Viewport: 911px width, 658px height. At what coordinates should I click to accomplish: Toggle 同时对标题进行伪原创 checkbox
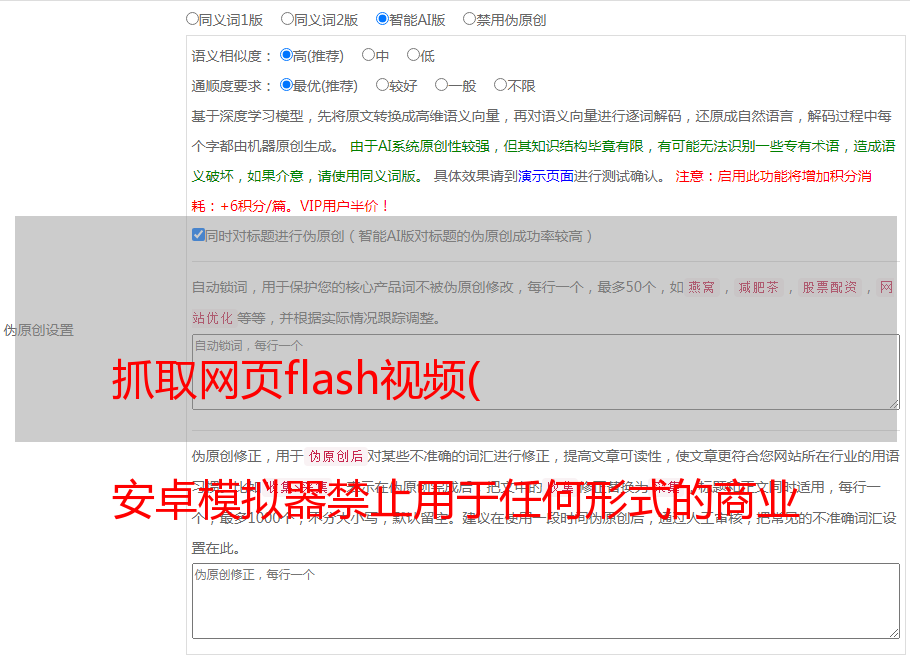pos(198,235)
